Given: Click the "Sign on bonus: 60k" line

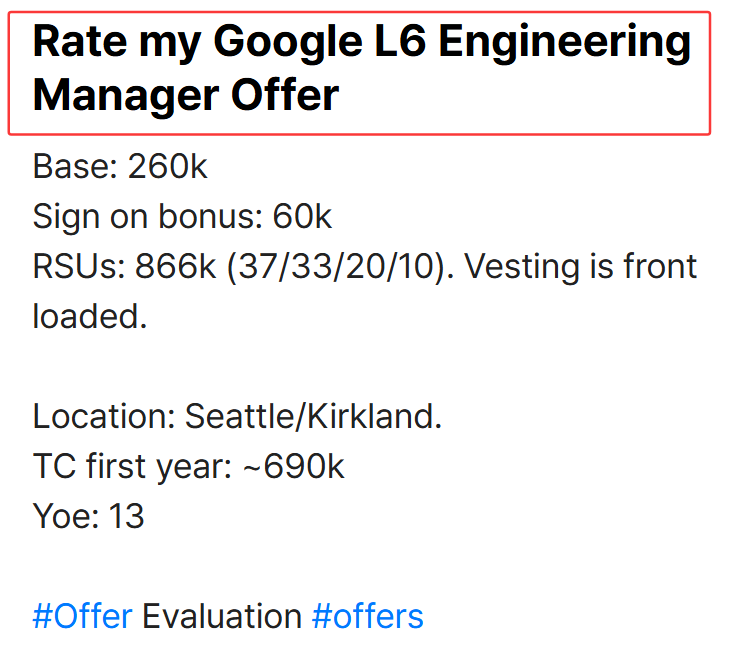Looking at the screenshot, I should click(182, 216).
